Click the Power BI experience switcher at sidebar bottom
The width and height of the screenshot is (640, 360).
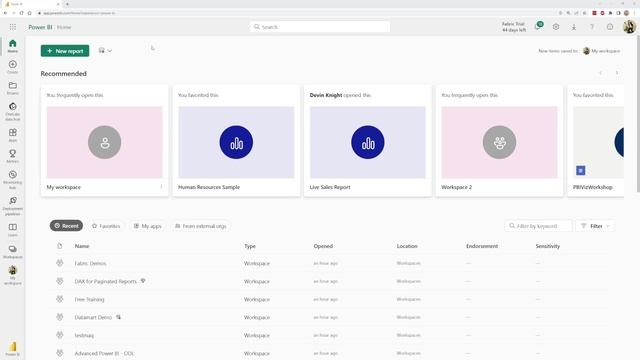(13, 349)
